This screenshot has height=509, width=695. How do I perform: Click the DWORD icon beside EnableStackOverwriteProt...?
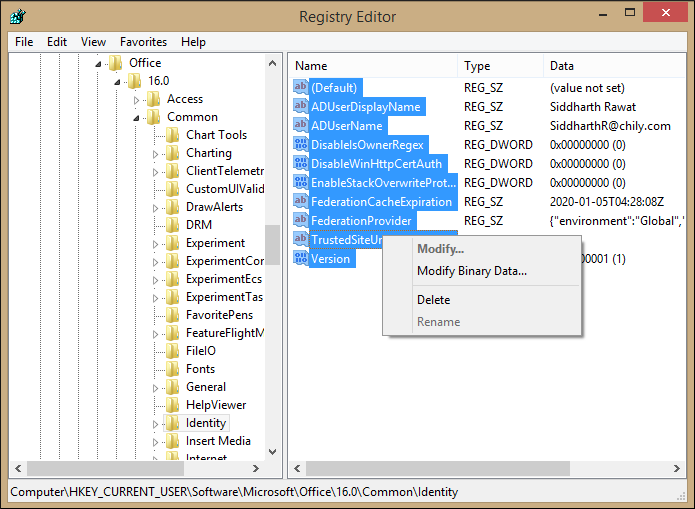(x=301, y=182)
